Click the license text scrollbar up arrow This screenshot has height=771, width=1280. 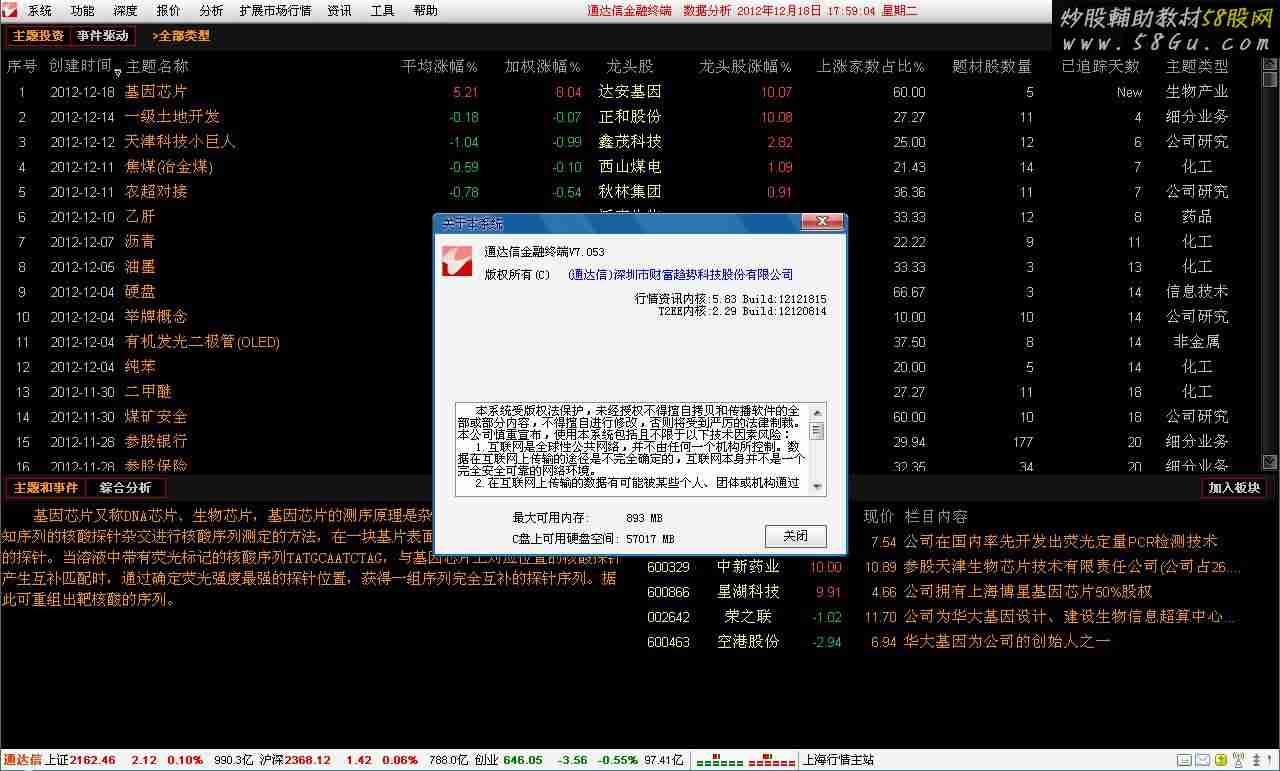(817, 412)
